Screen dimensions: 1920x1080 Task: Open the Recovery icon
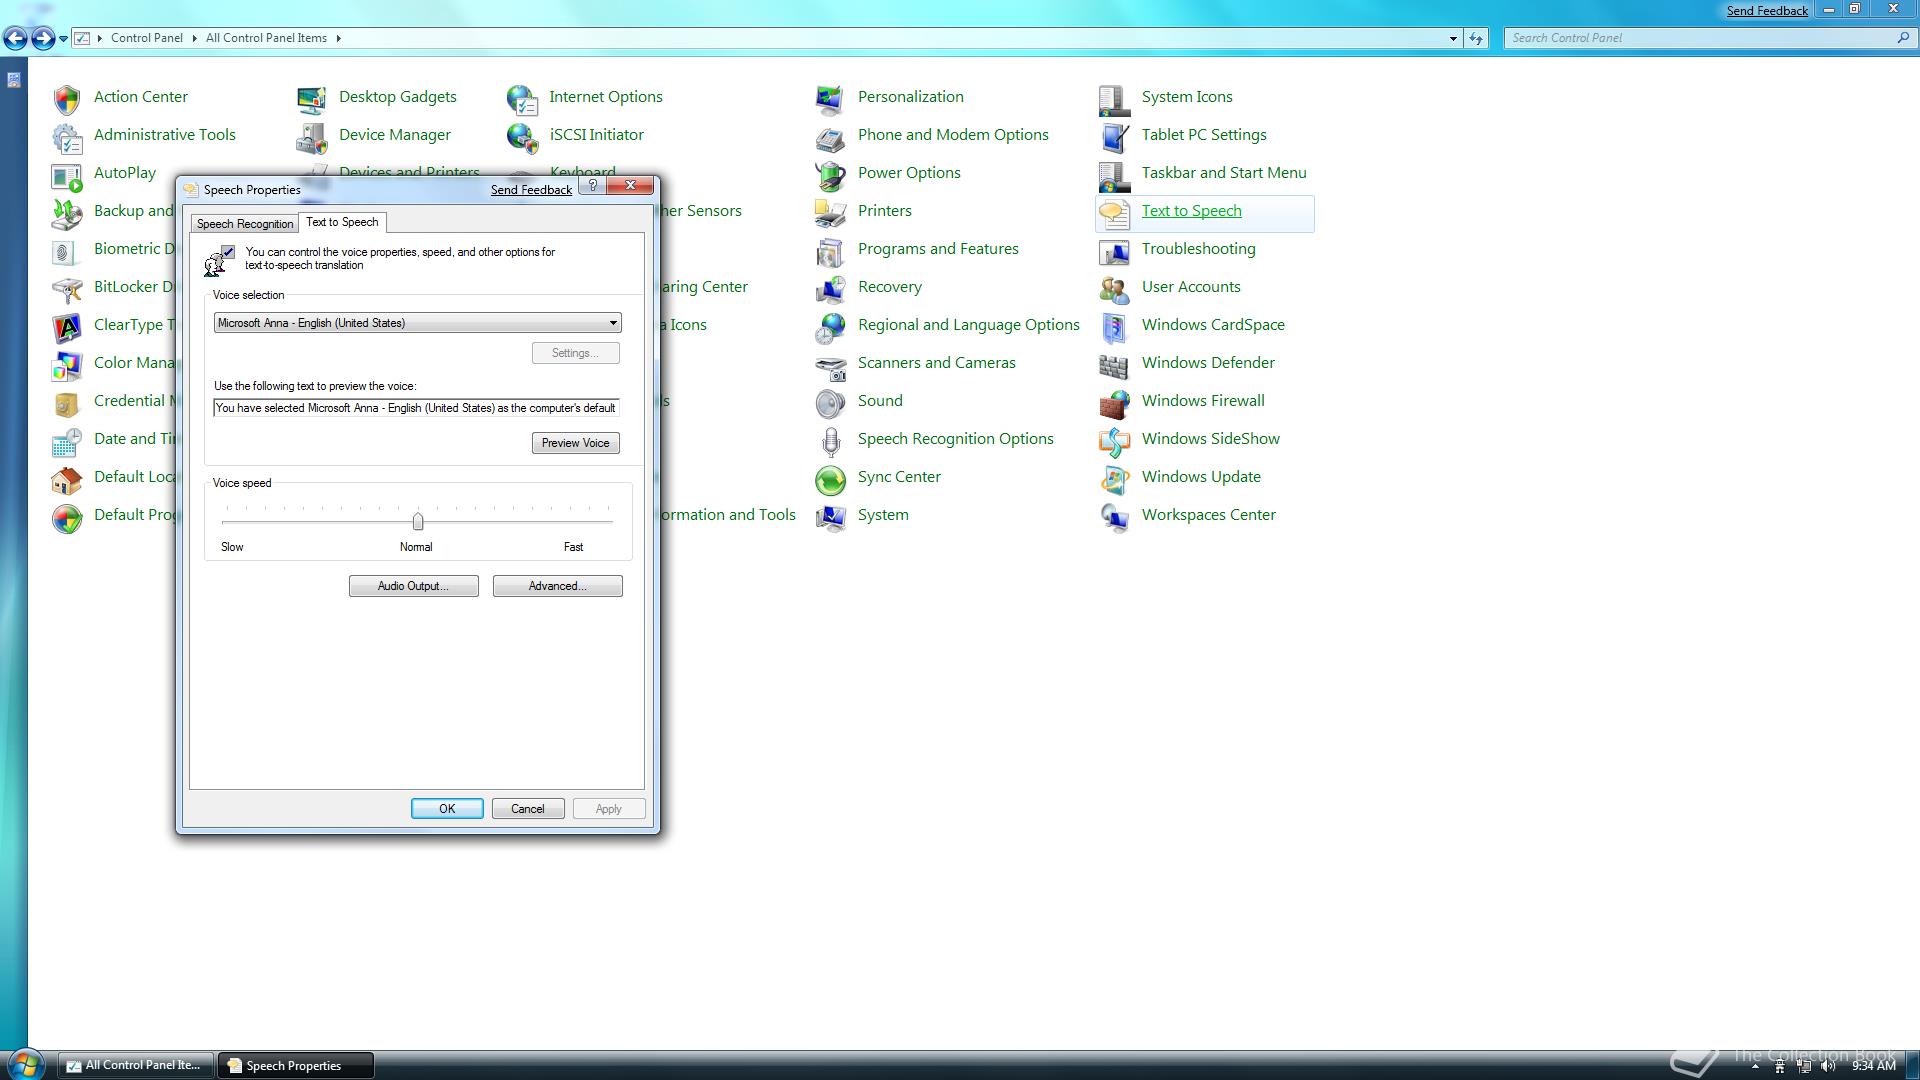coord(831,289)
